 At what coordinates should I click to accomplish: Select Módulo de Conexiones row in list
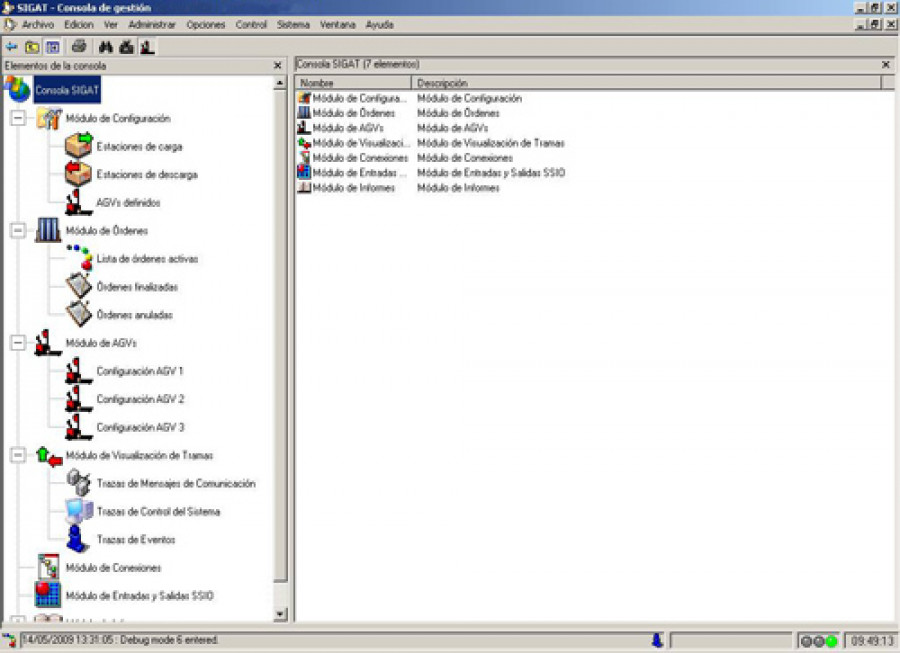pyautogui.click(x=353, y=158)
